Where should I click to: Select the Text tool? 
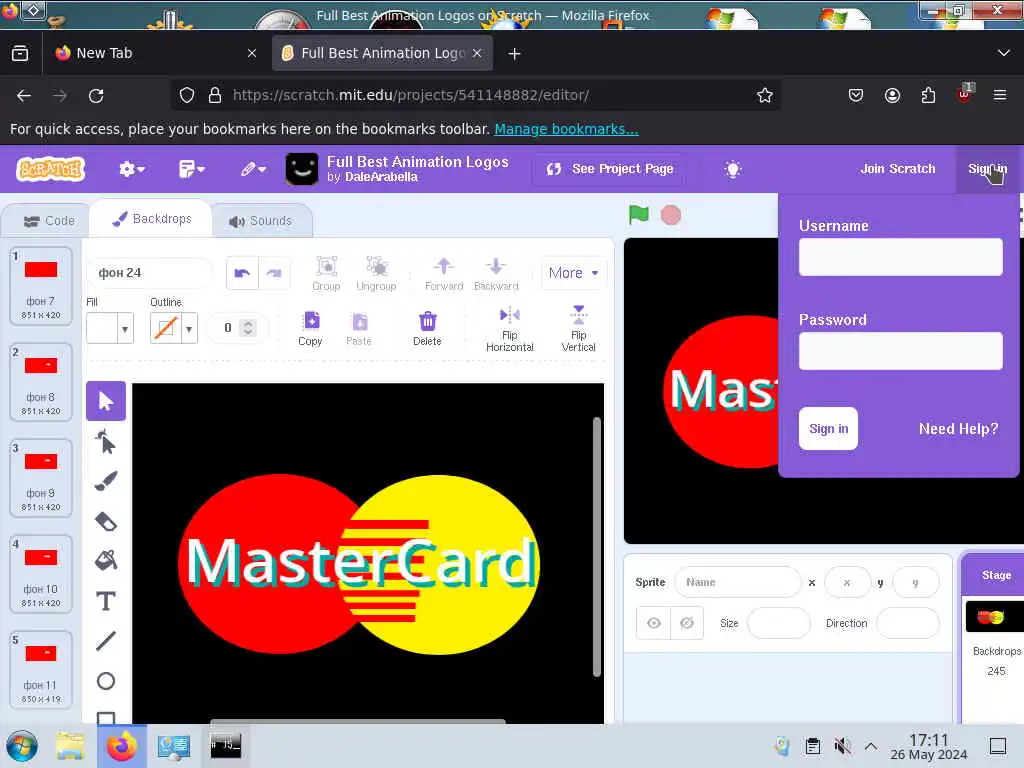pos(106,601)
